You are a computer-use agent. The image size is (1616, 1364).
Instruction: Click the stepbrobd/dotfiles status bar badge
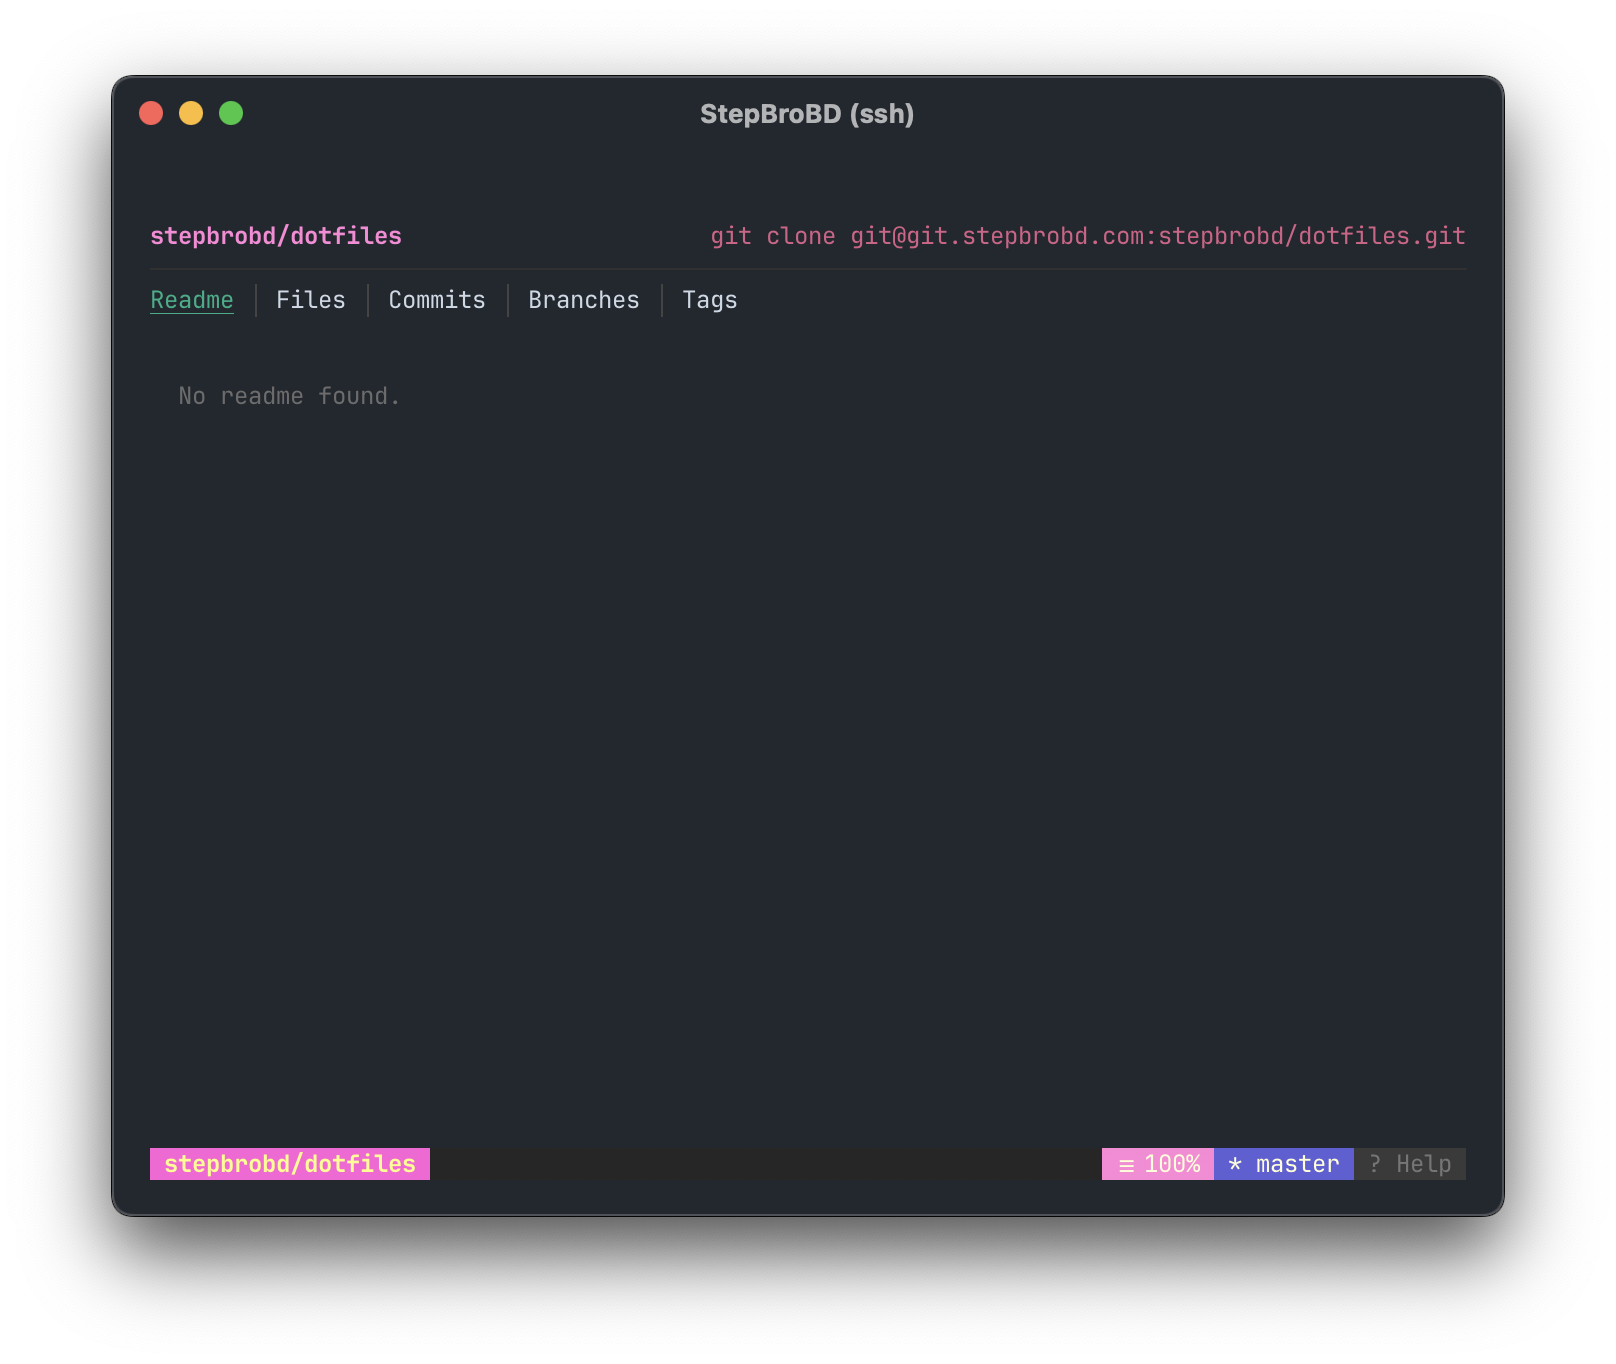point(290,1163)
